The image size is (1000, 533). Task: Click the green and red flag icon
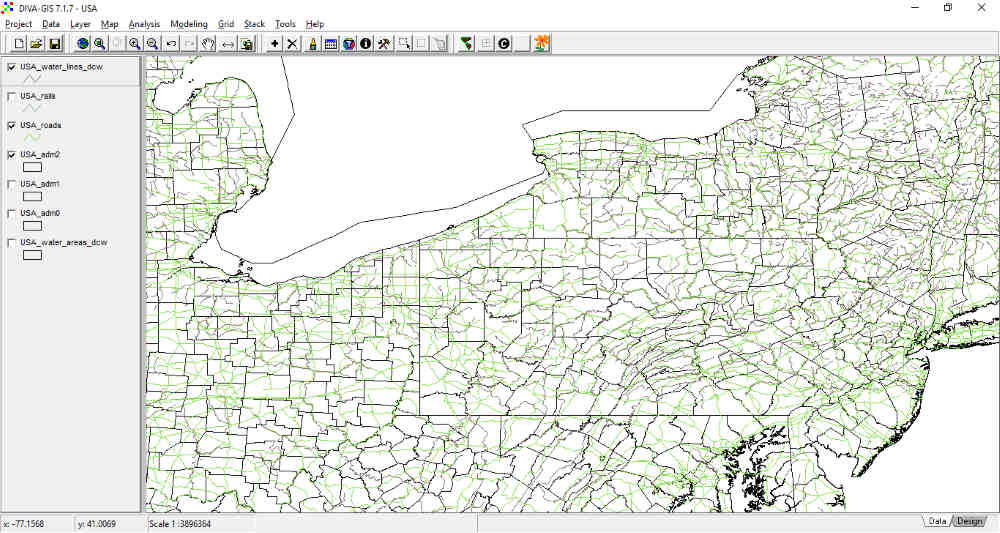pos(467,43)
